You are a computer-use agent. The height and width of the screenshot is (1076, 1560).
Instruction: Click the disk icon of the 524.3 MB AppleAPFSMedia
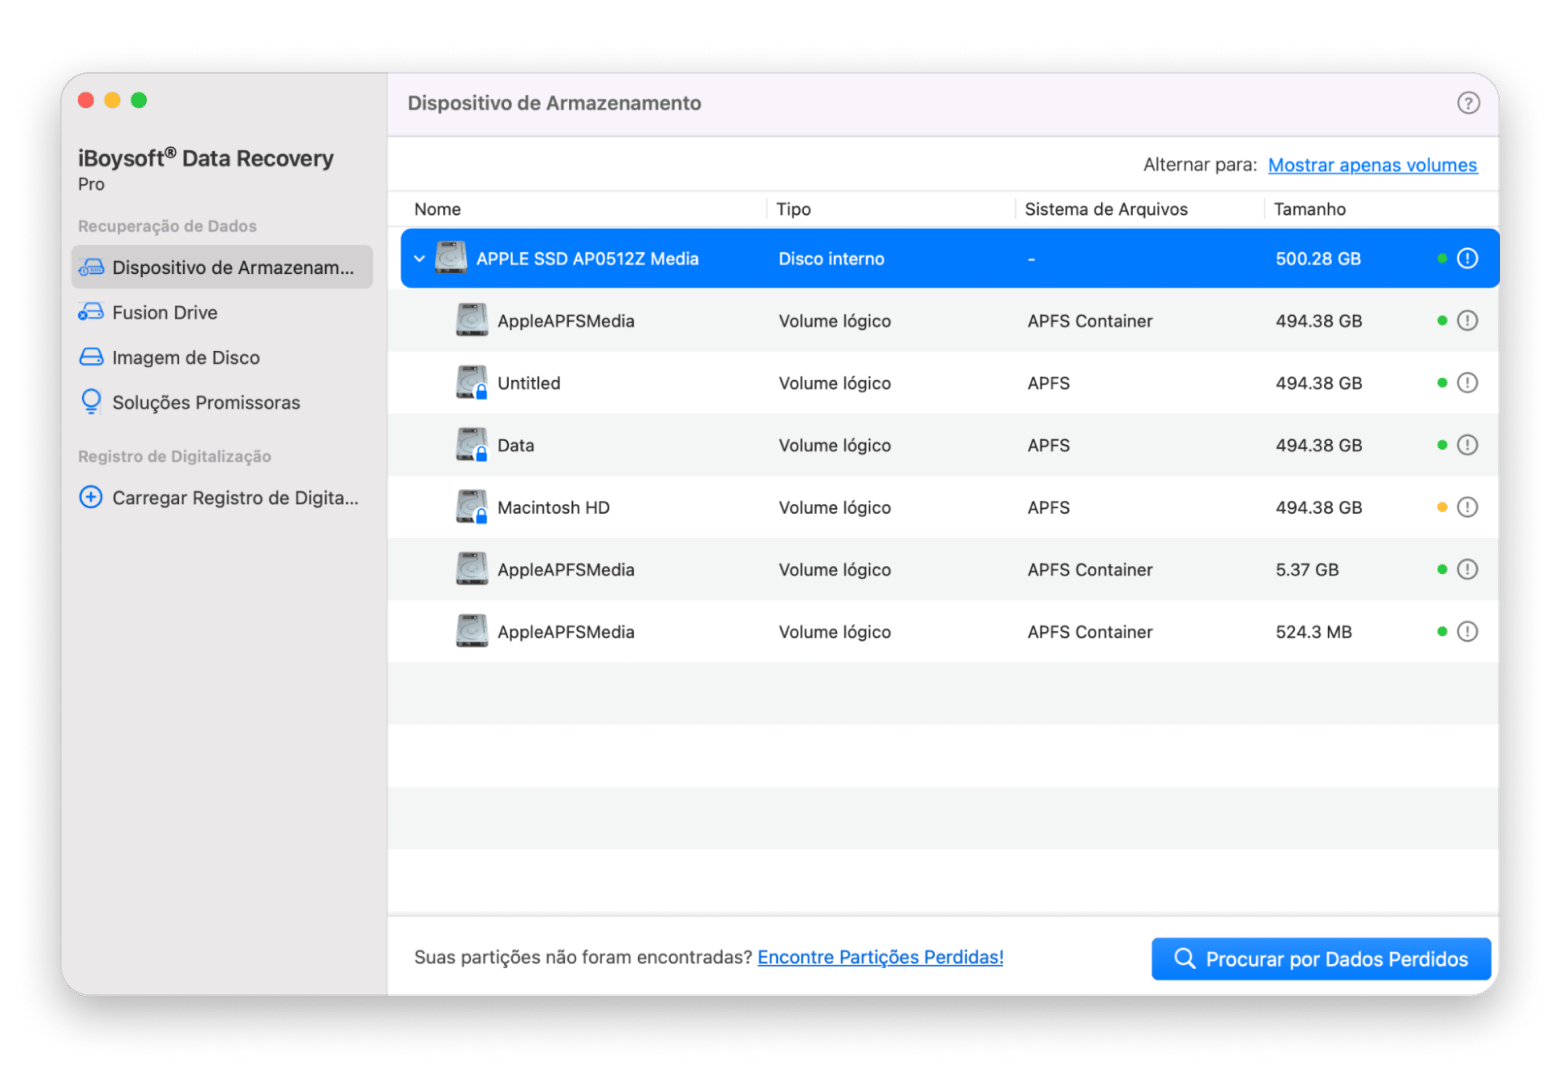pyautogui.click(x=472, y=631)
